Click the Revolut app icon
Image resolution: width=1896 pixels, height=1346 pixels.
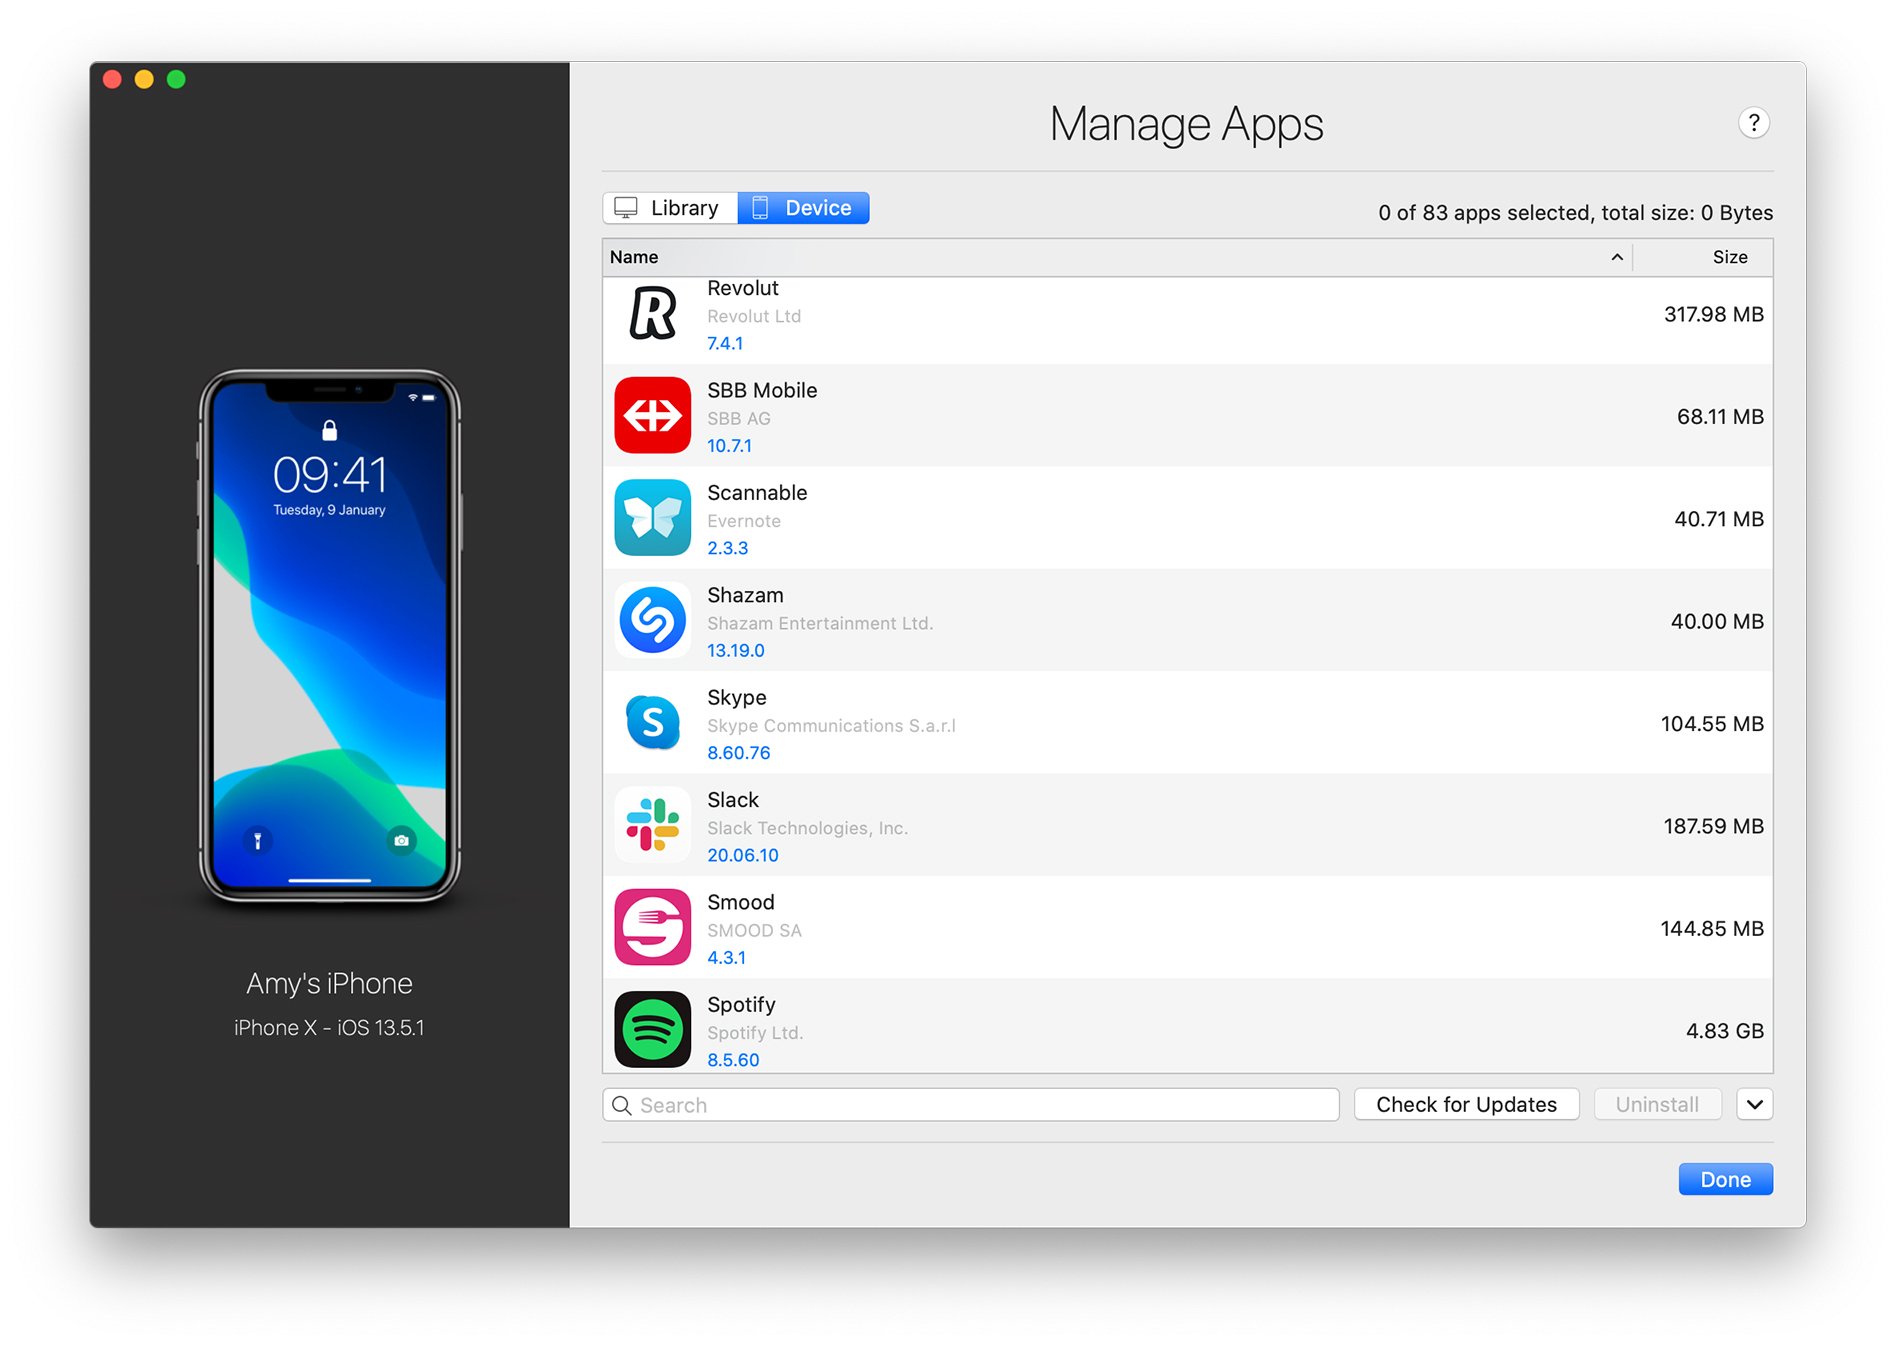(x=652, y=313)
